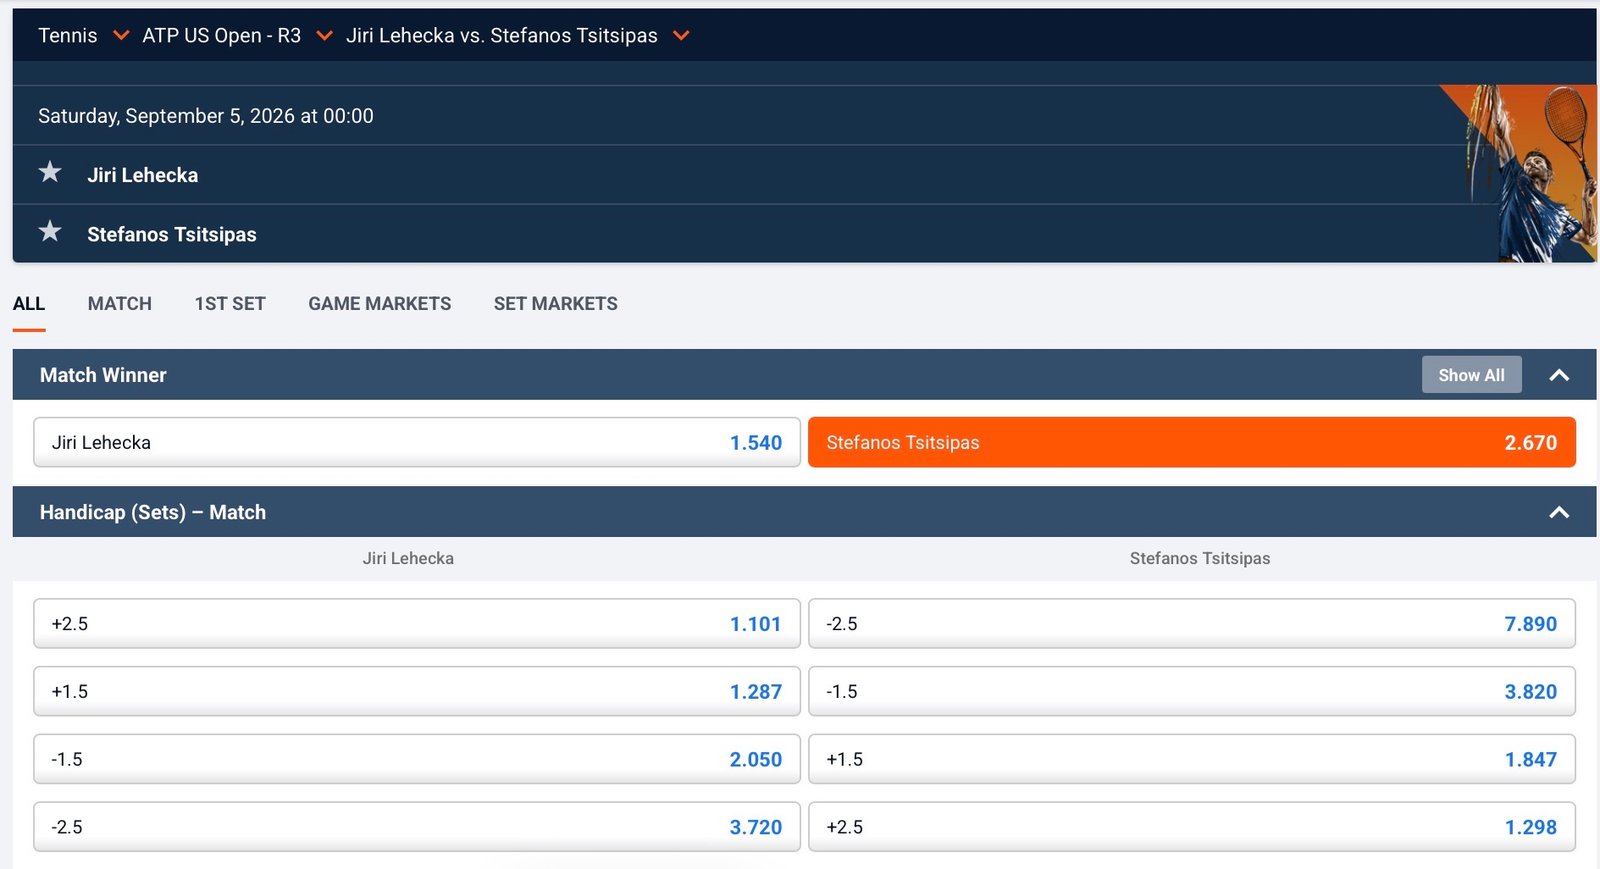The width and height of the screenshot is (1600, 869).
Task: Collapse the Match Winner section chevron
Action: (x=1559, y=375)
